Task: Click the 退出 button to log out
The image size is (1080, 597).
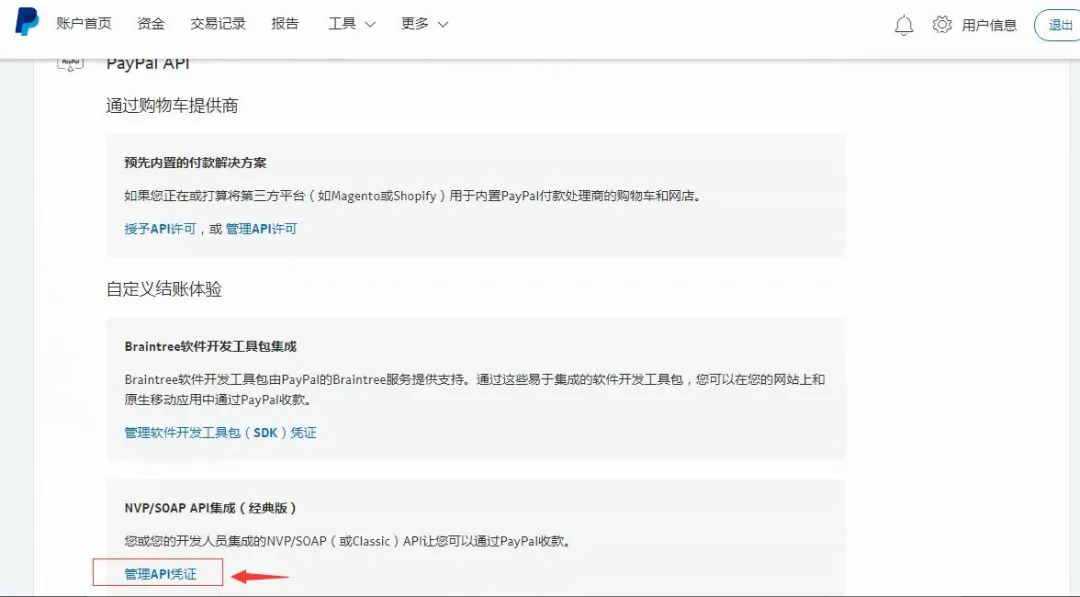Action: click(x=1059, y=24)
